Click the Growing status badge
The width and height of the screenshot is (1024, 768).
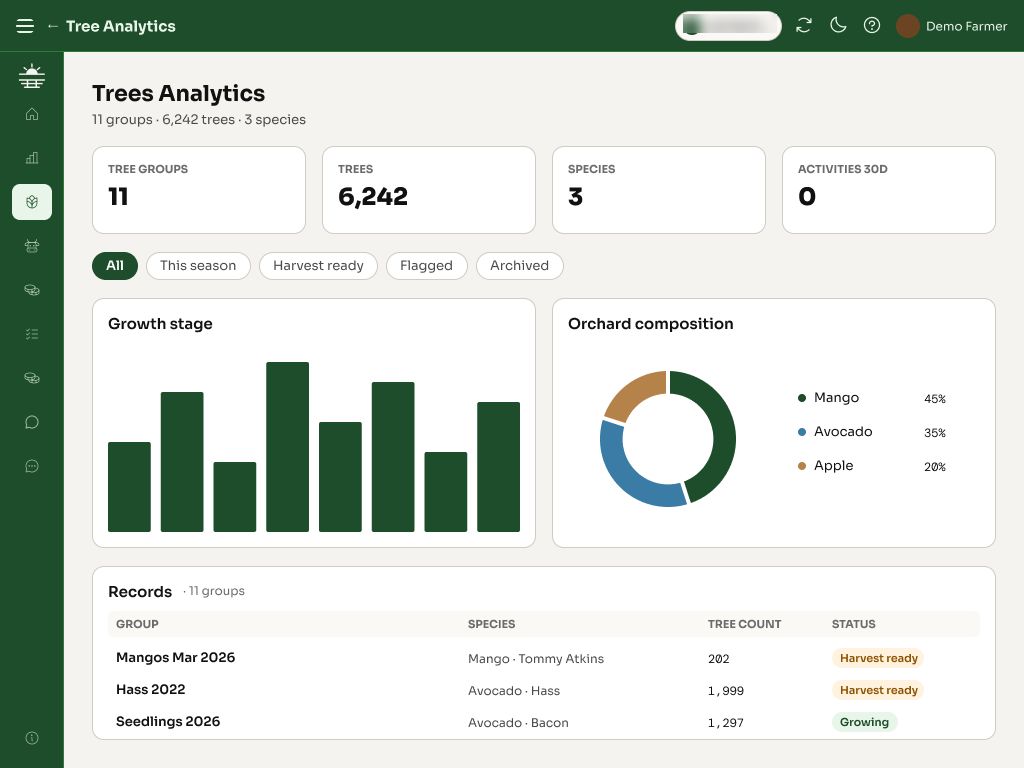tap(864, 722)
